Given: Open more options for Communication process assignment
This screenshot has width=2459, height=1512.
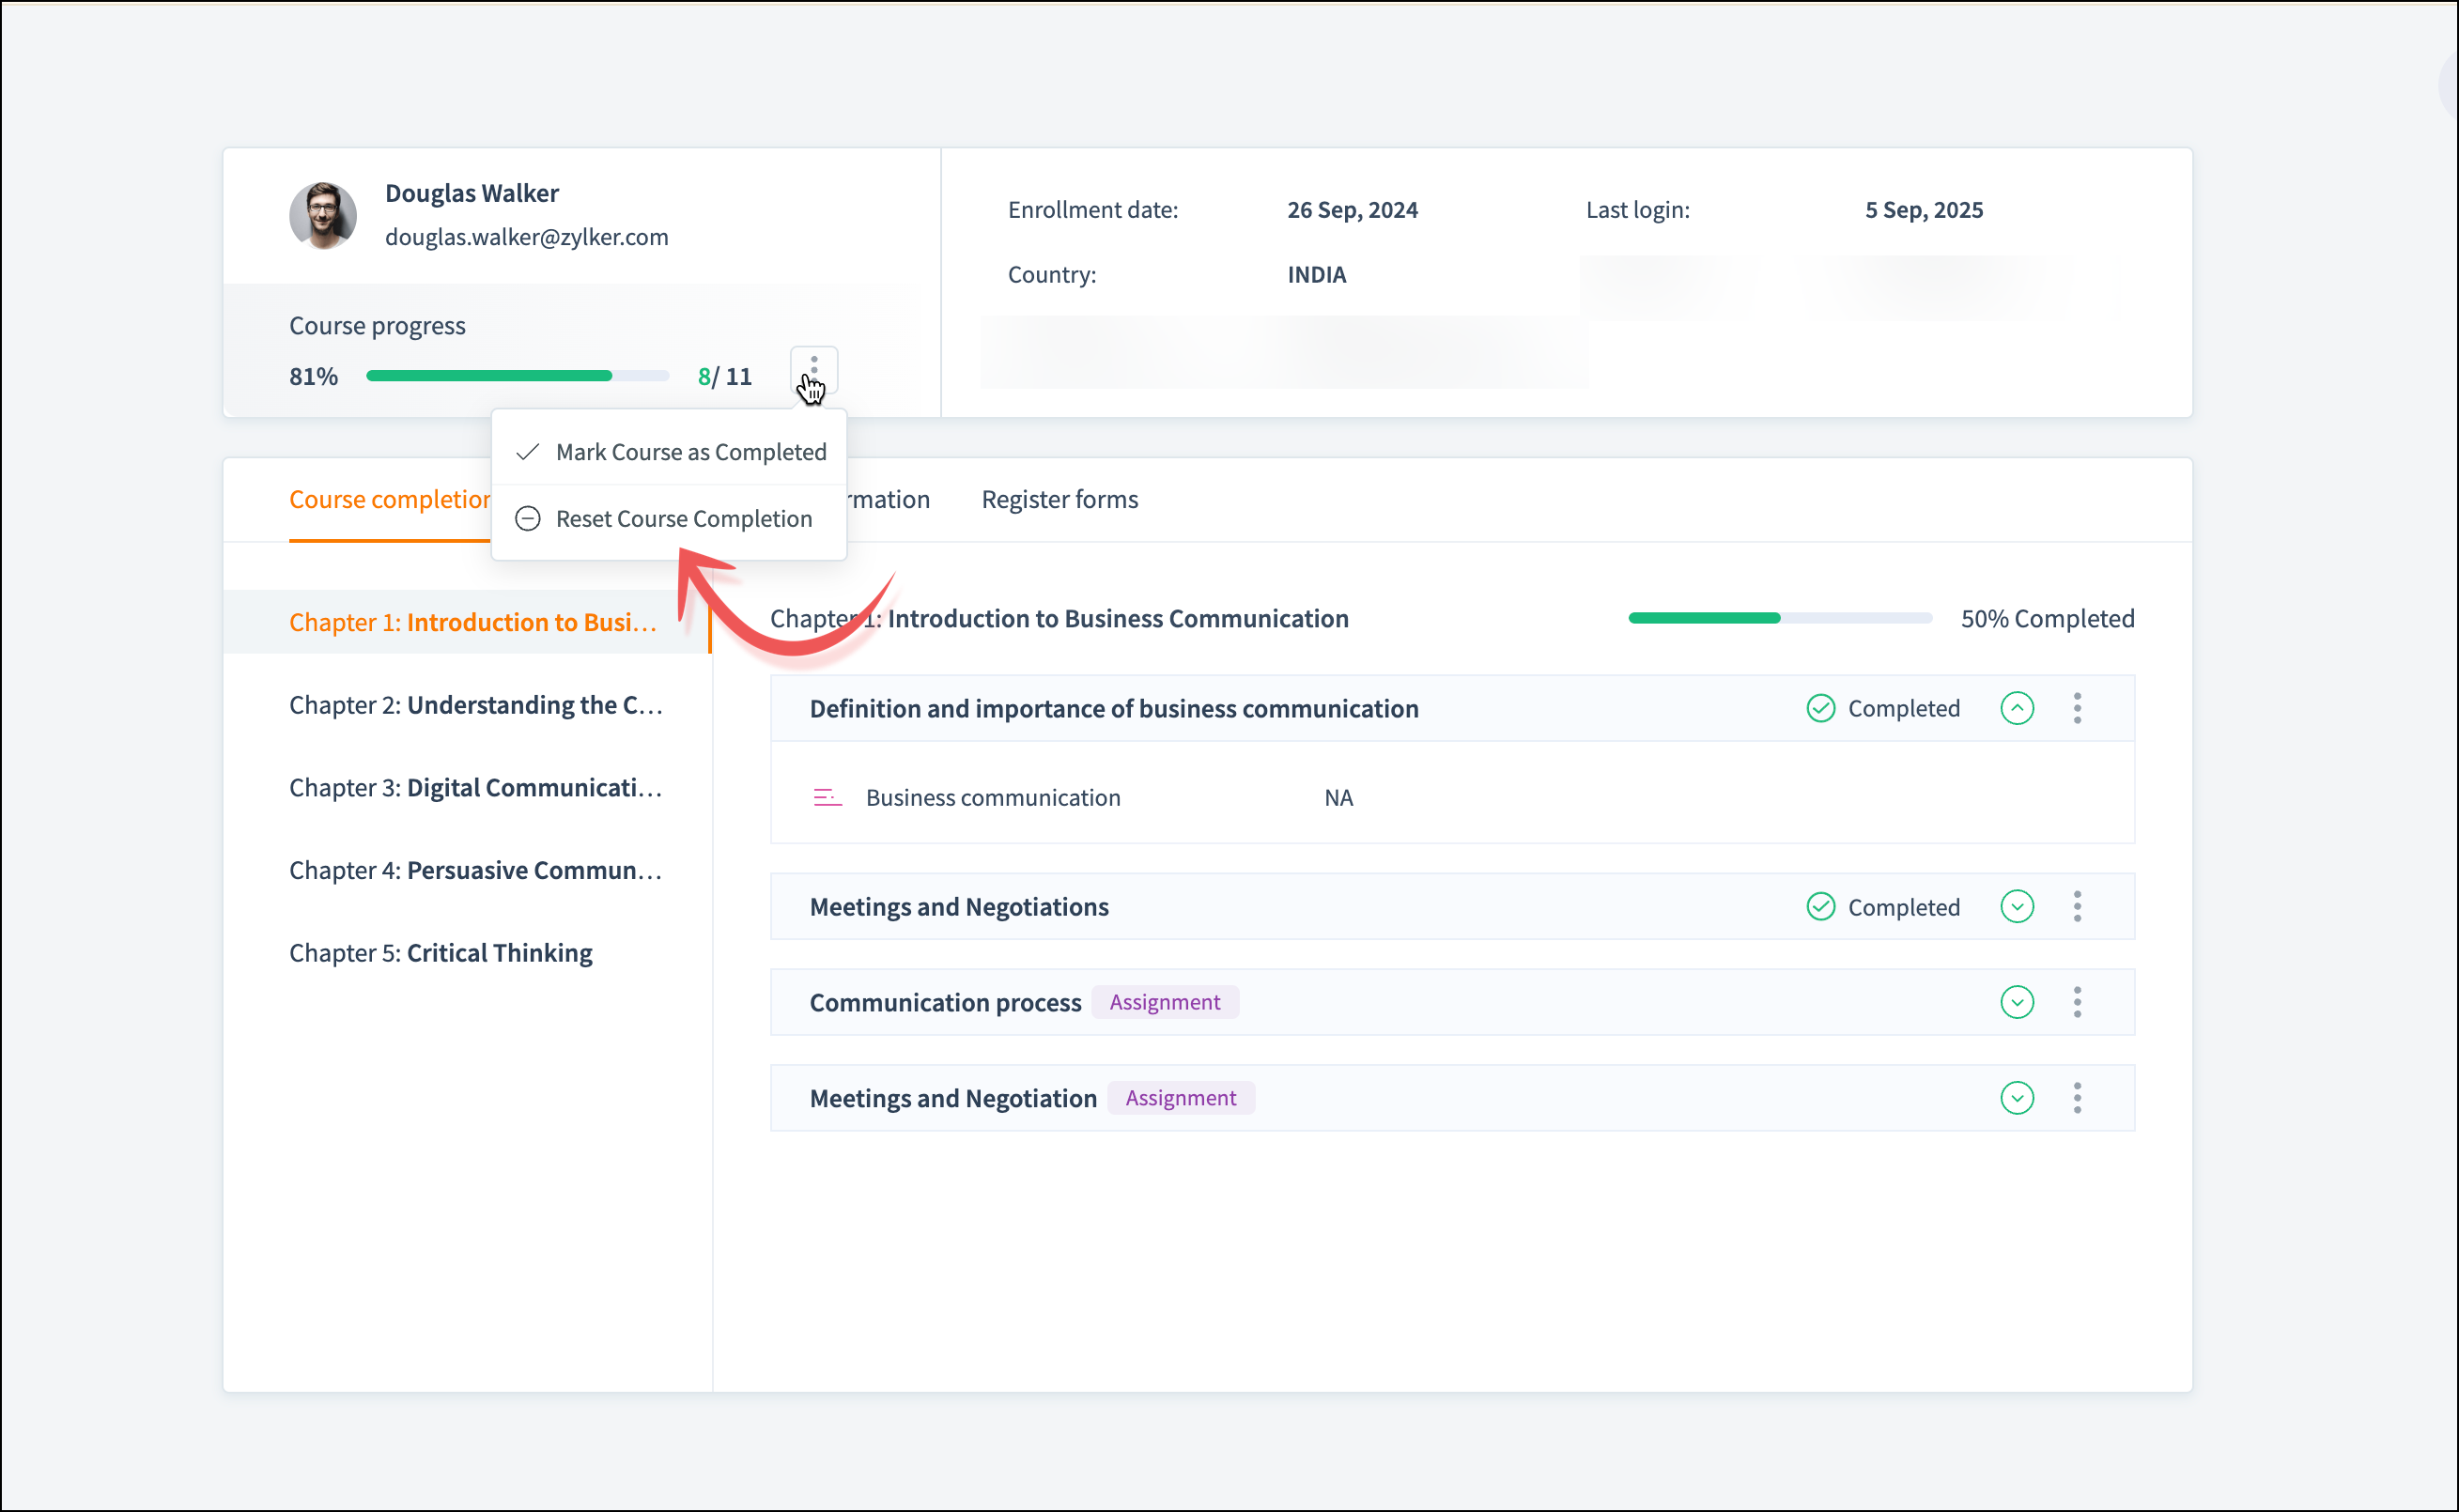Looking at the screenshot, I should (x=2077, y=1002).
